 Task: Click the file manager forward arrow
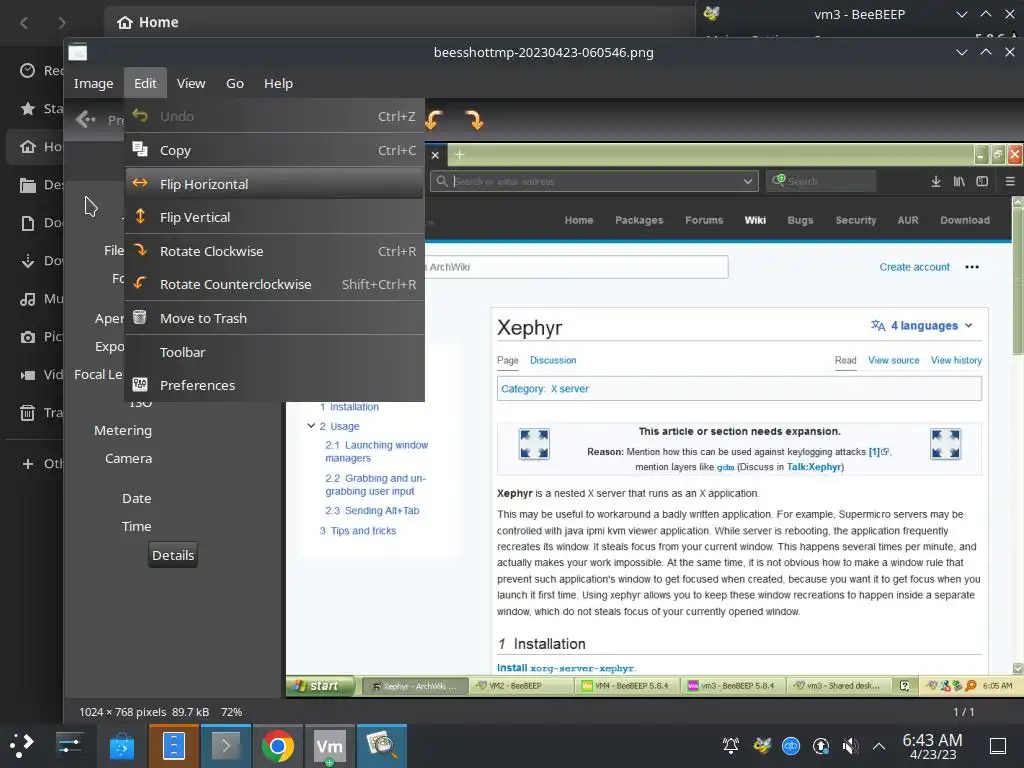pyautogui.click(x=61, y=23)
